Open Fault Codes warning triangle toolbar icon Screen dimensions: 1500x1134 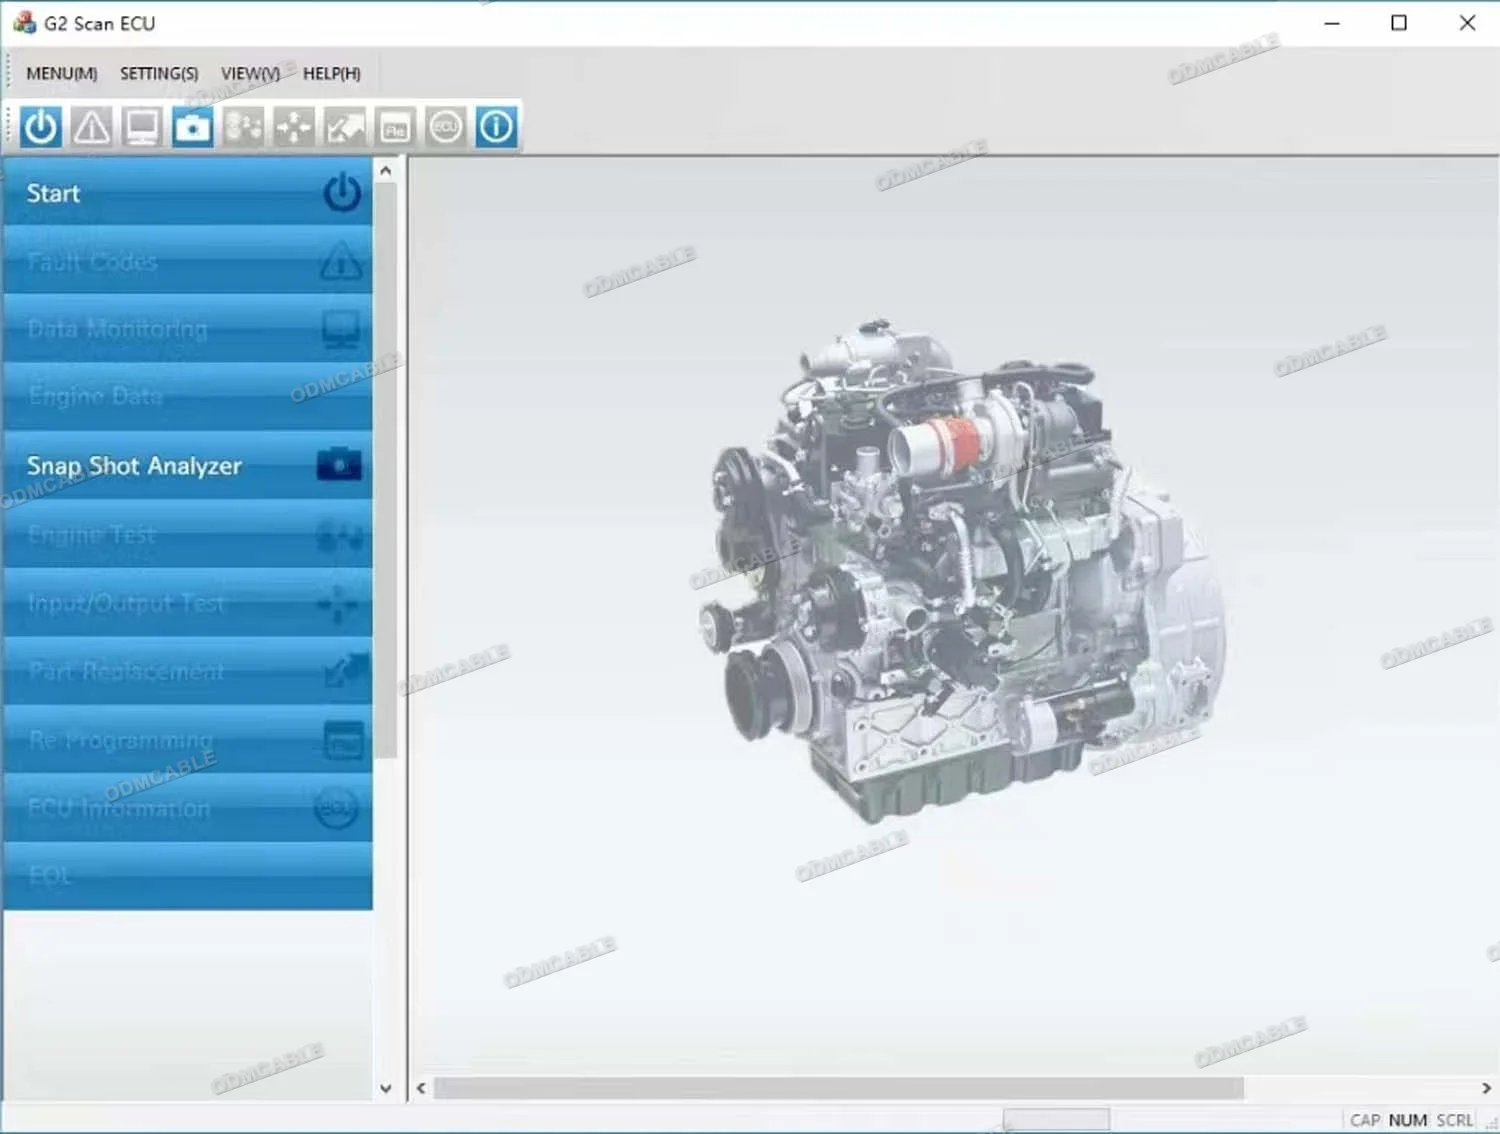pos(92,127)
